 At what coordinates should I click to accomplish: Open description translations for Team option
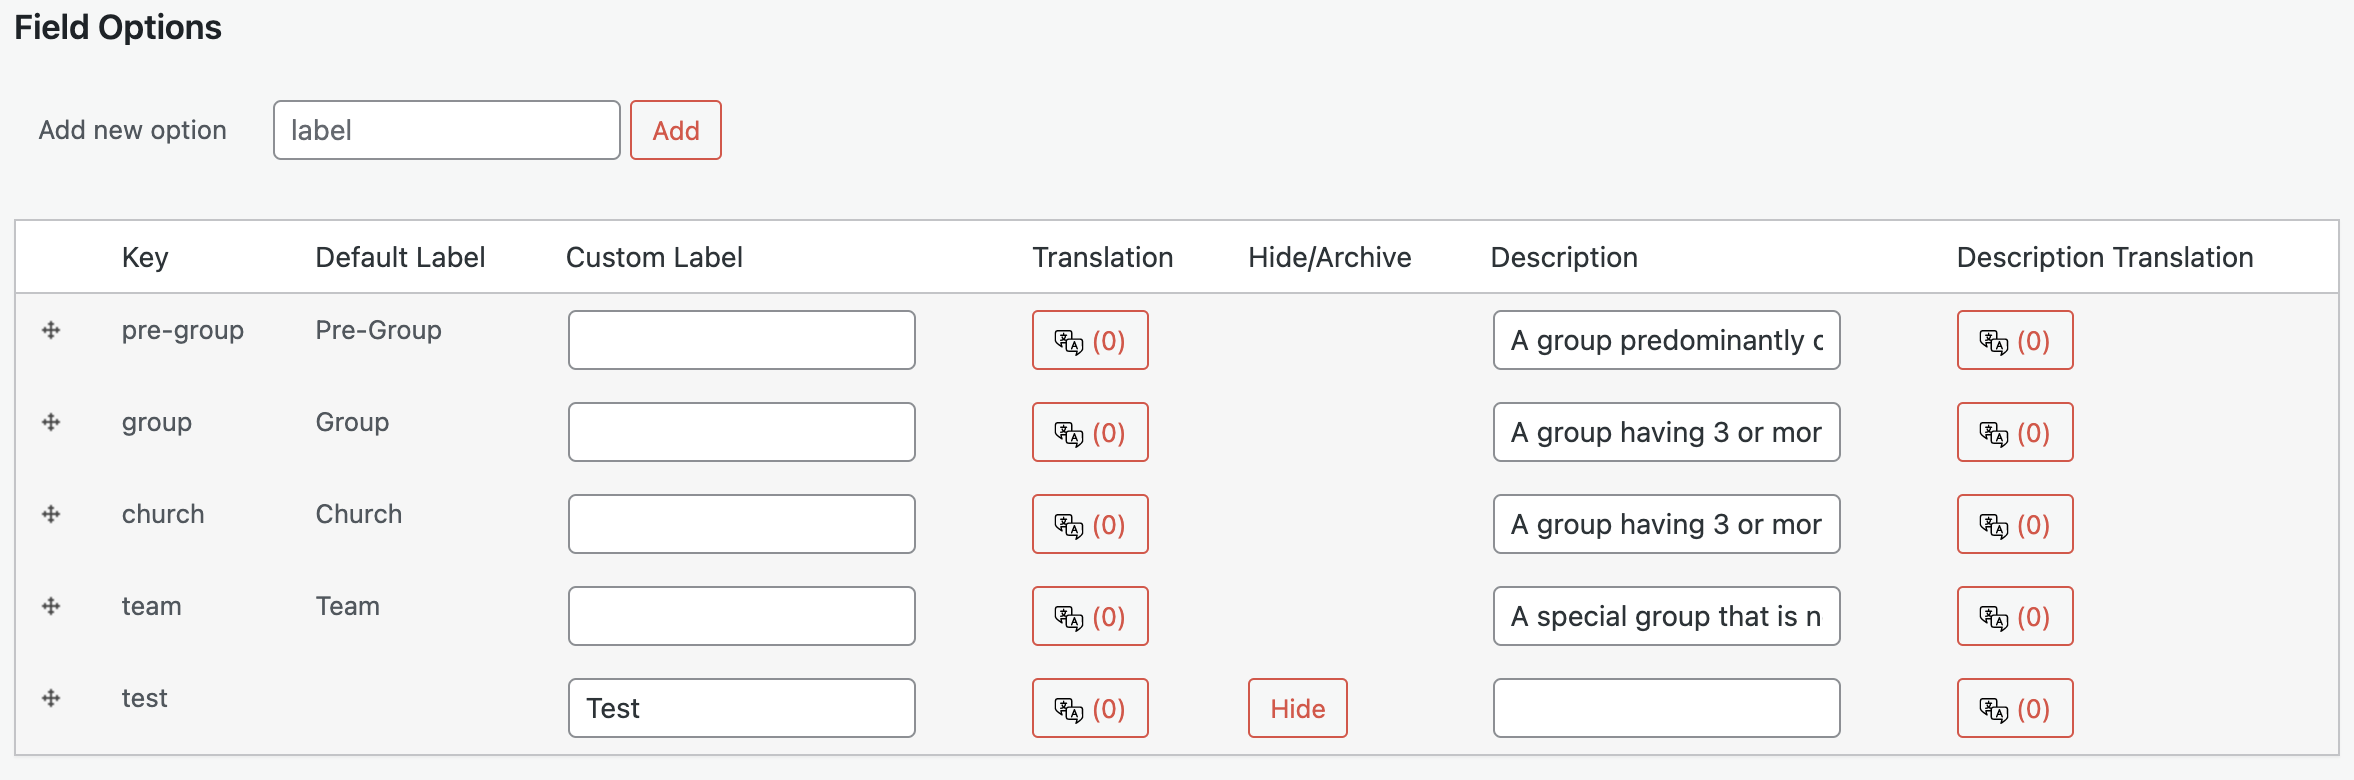coord(2014,616)
